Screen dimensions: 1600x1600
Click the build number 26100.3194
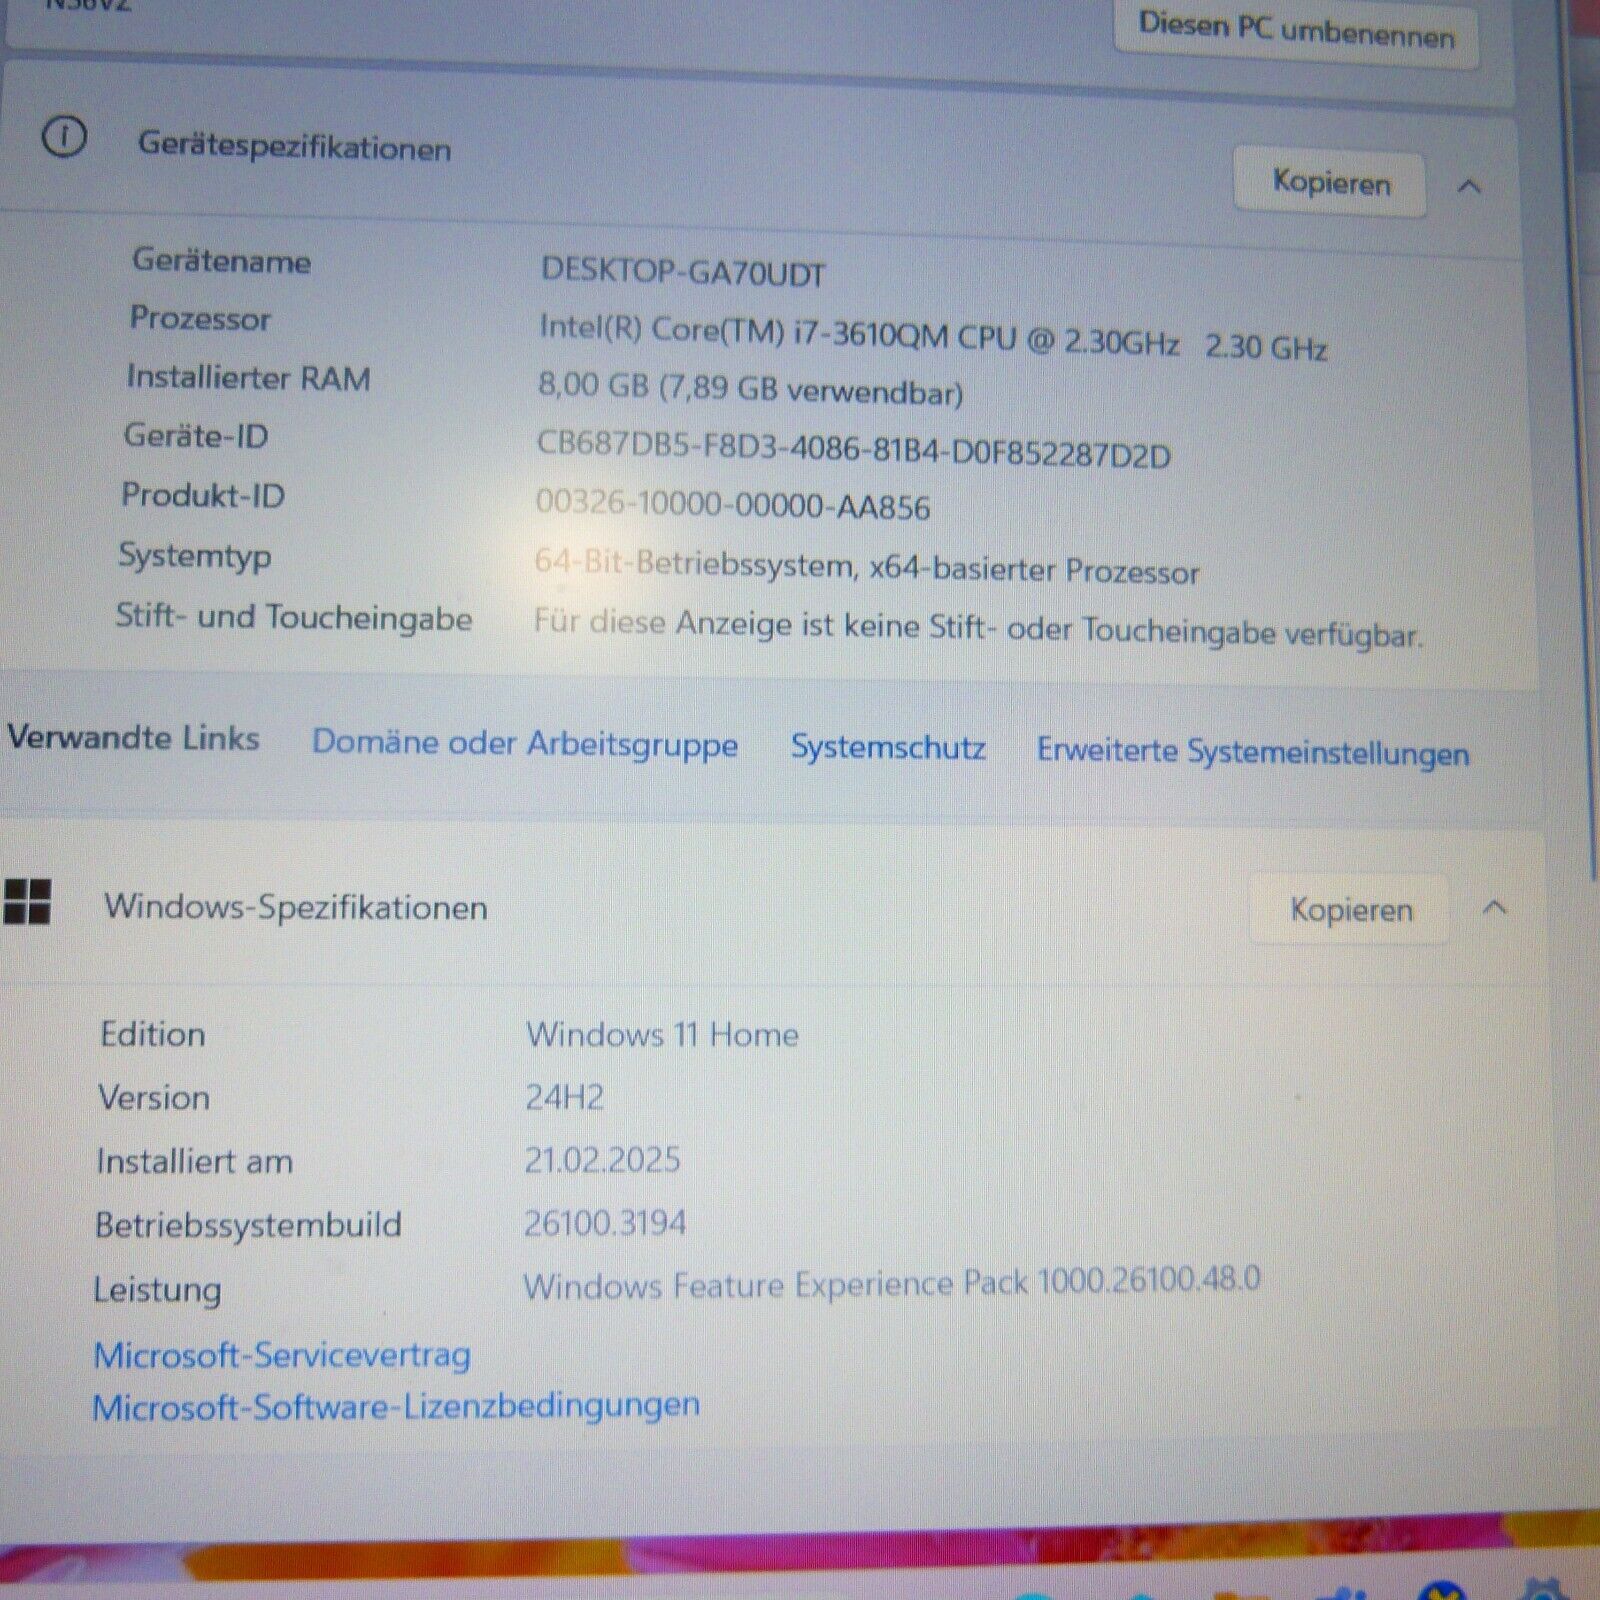point(605,1223)
